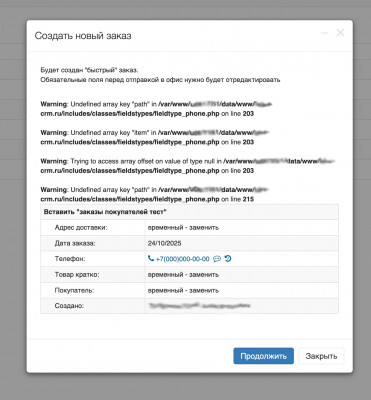Show call history clock icon next to phone
The image size is (371, 400).
228,259
